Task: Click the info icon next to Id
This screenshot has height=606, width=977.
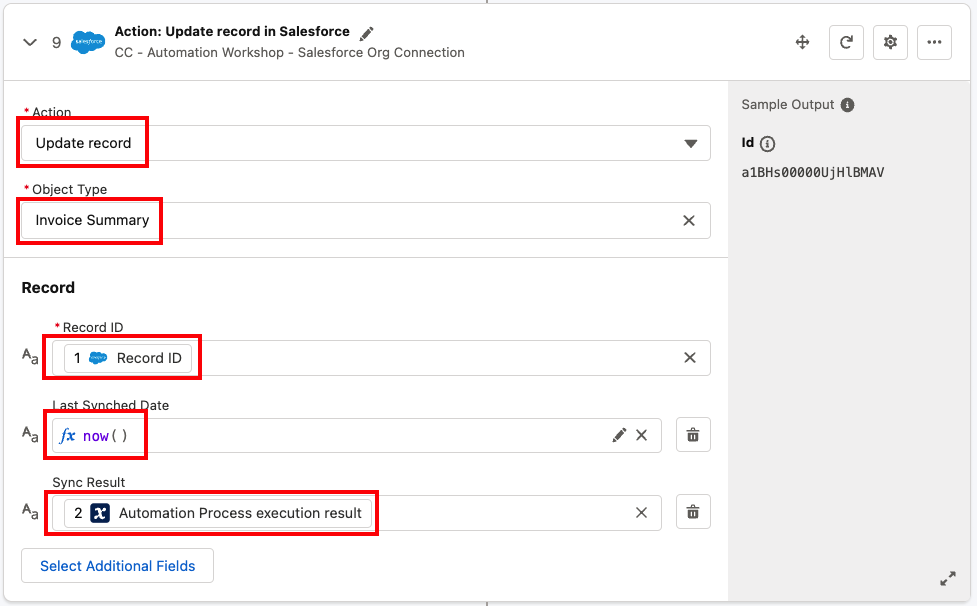Action: click(768, 143)
